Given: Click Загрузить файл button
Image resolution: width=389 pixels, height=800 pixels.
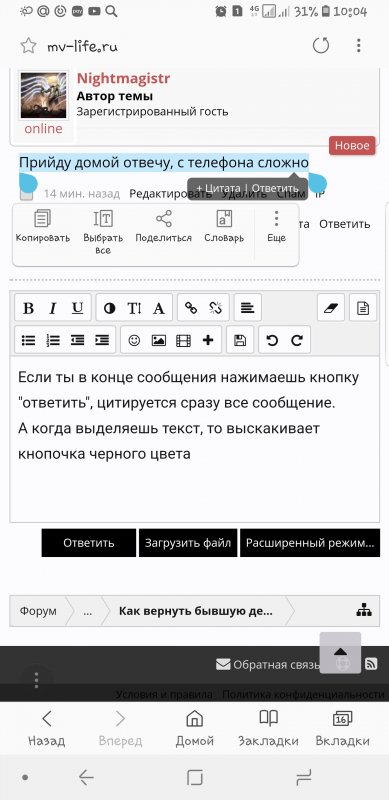Looking at the screenshot, I should tap(188, 543).
